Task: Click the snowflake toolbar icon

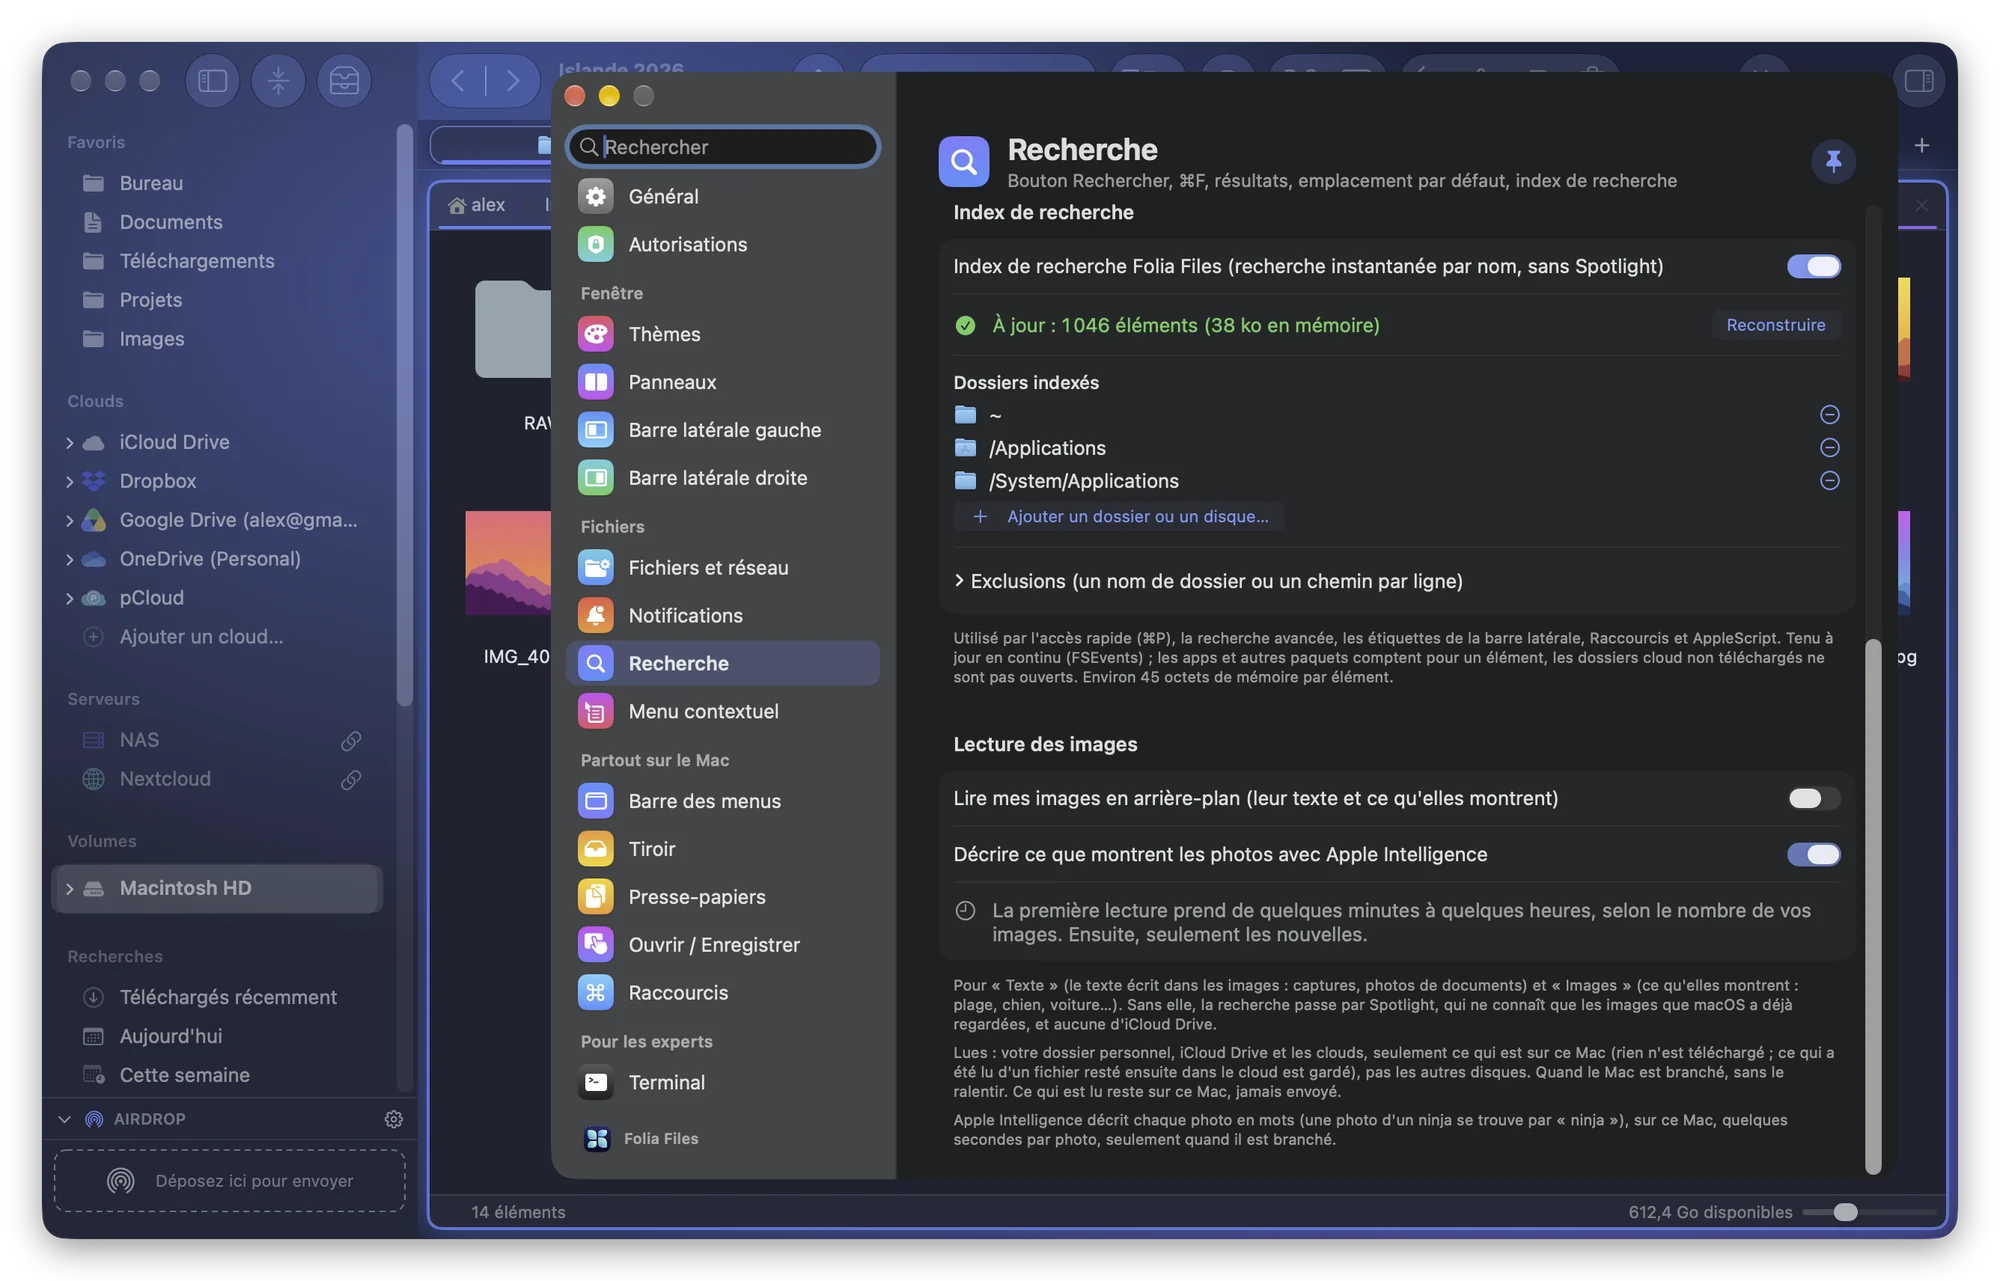Action: (278, 81)
